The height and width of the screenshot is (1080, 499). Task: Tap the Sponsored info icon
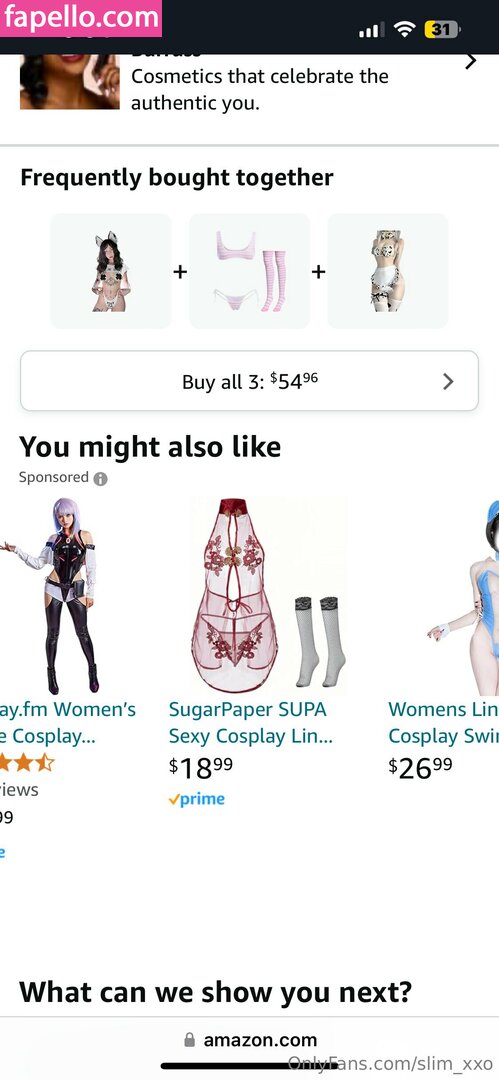[x=101, y=479]
